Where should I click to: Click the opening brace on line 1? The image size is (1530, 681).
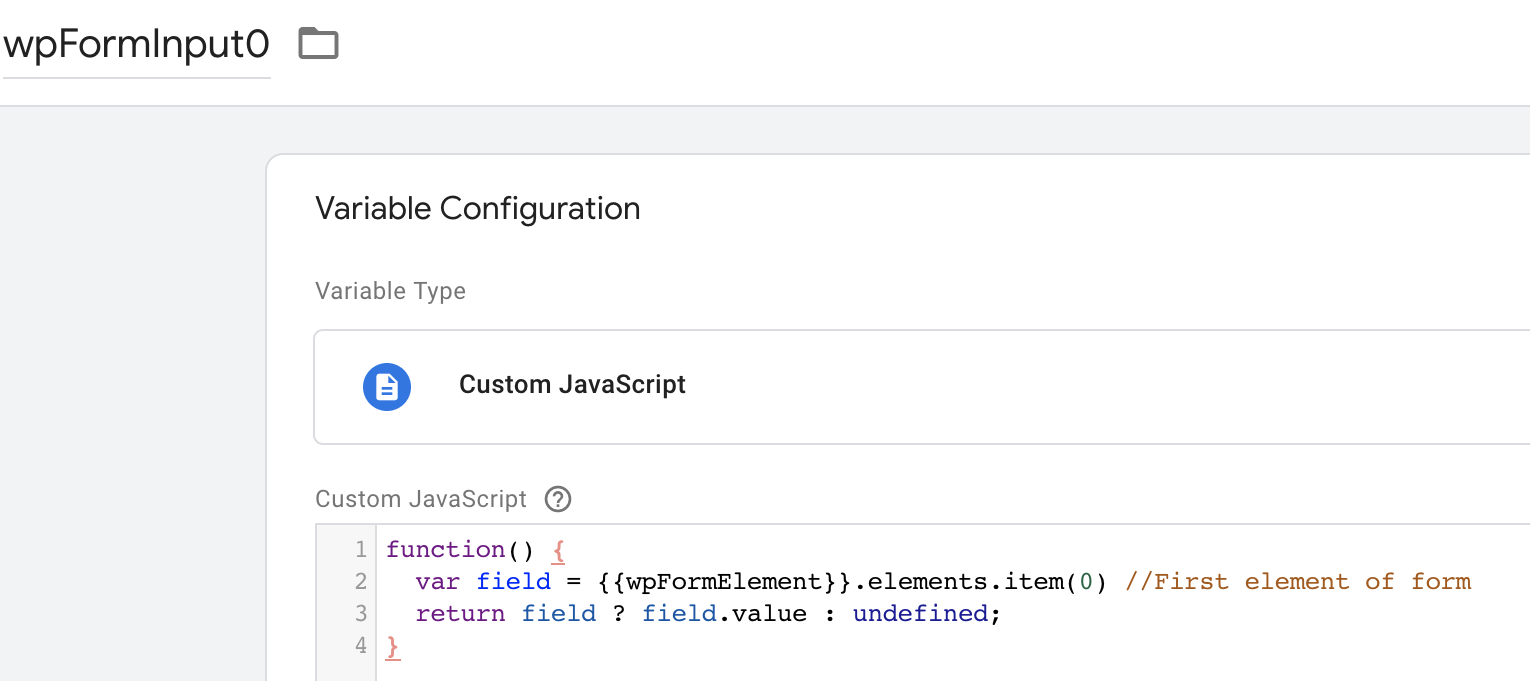558,549
